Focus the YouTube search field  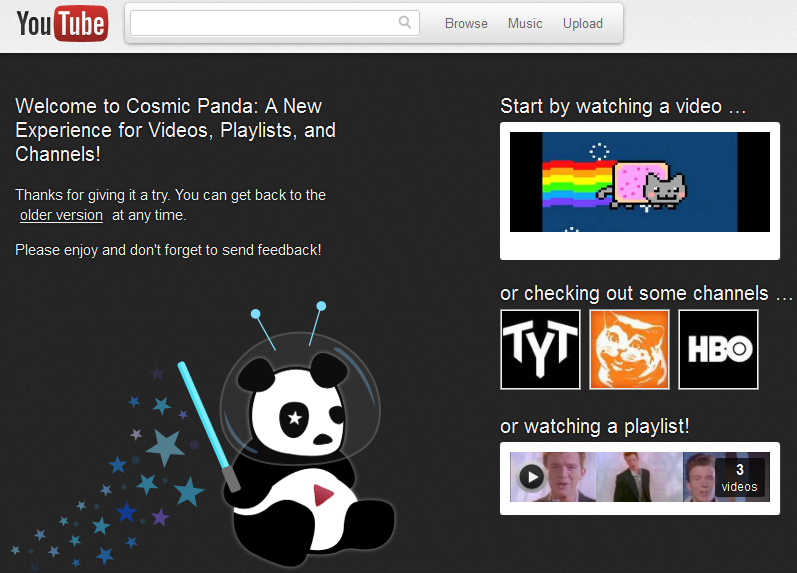coord(274,23)
